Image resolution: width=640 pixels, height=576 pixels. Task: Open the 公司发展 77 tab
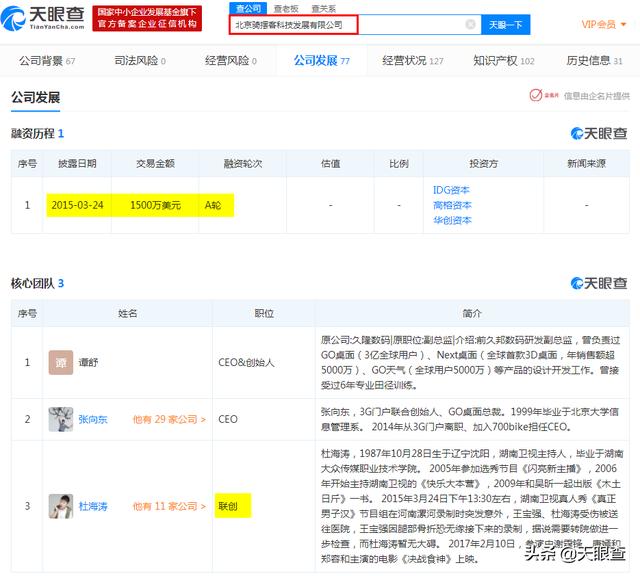(322, 61)
